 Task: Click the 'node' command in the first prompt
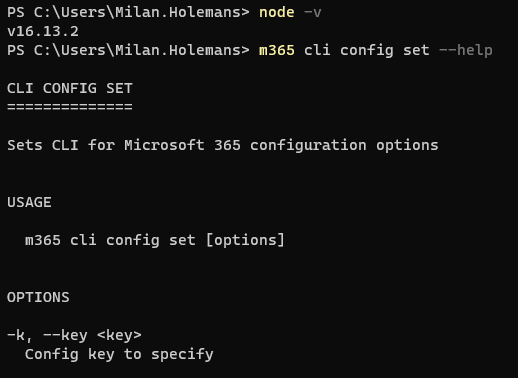point(277,12)
